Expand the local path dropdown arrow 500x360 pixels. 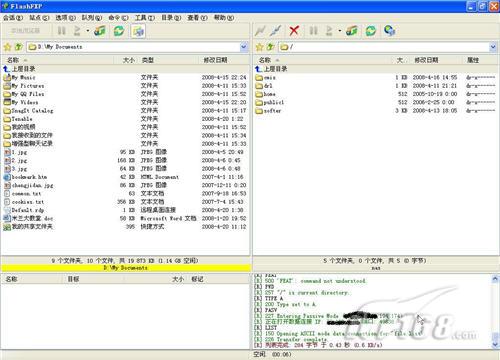tap(244, 47)
